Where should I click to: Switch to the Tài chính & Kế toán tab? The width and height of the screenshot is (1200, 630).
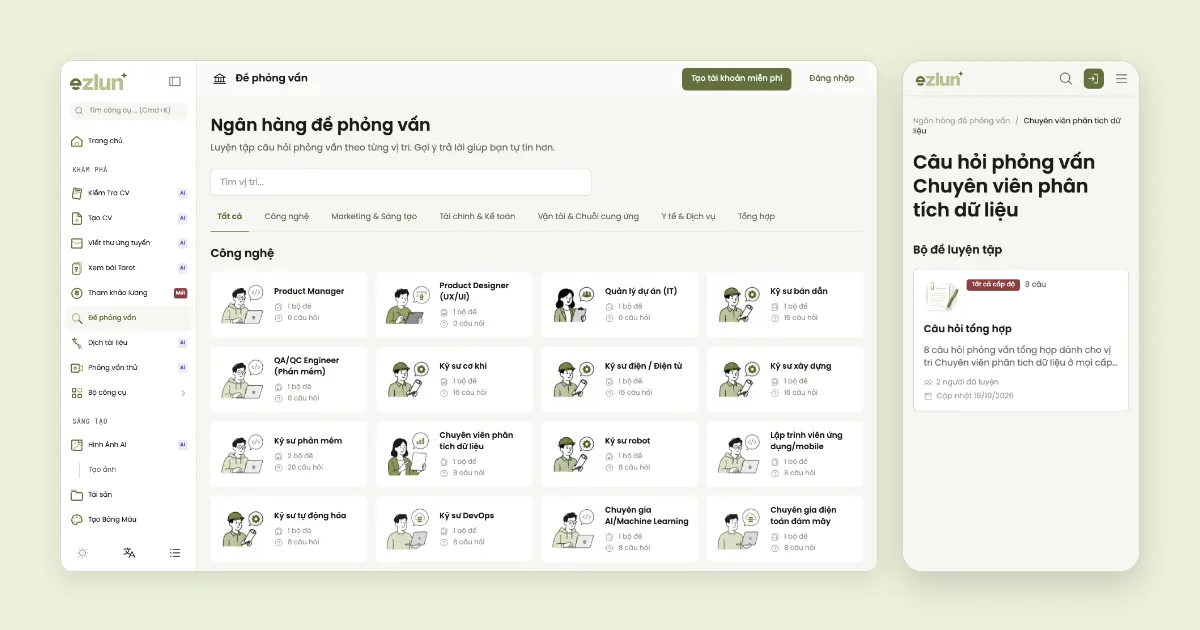click(477, 217)
